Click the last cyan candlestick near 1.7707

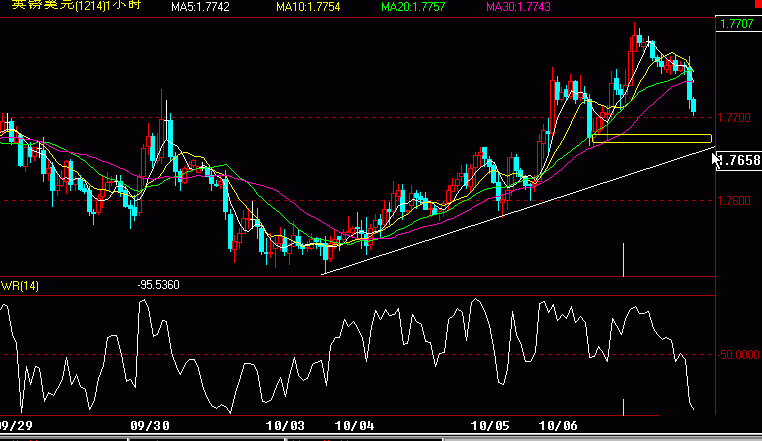[x=693, y=106]
